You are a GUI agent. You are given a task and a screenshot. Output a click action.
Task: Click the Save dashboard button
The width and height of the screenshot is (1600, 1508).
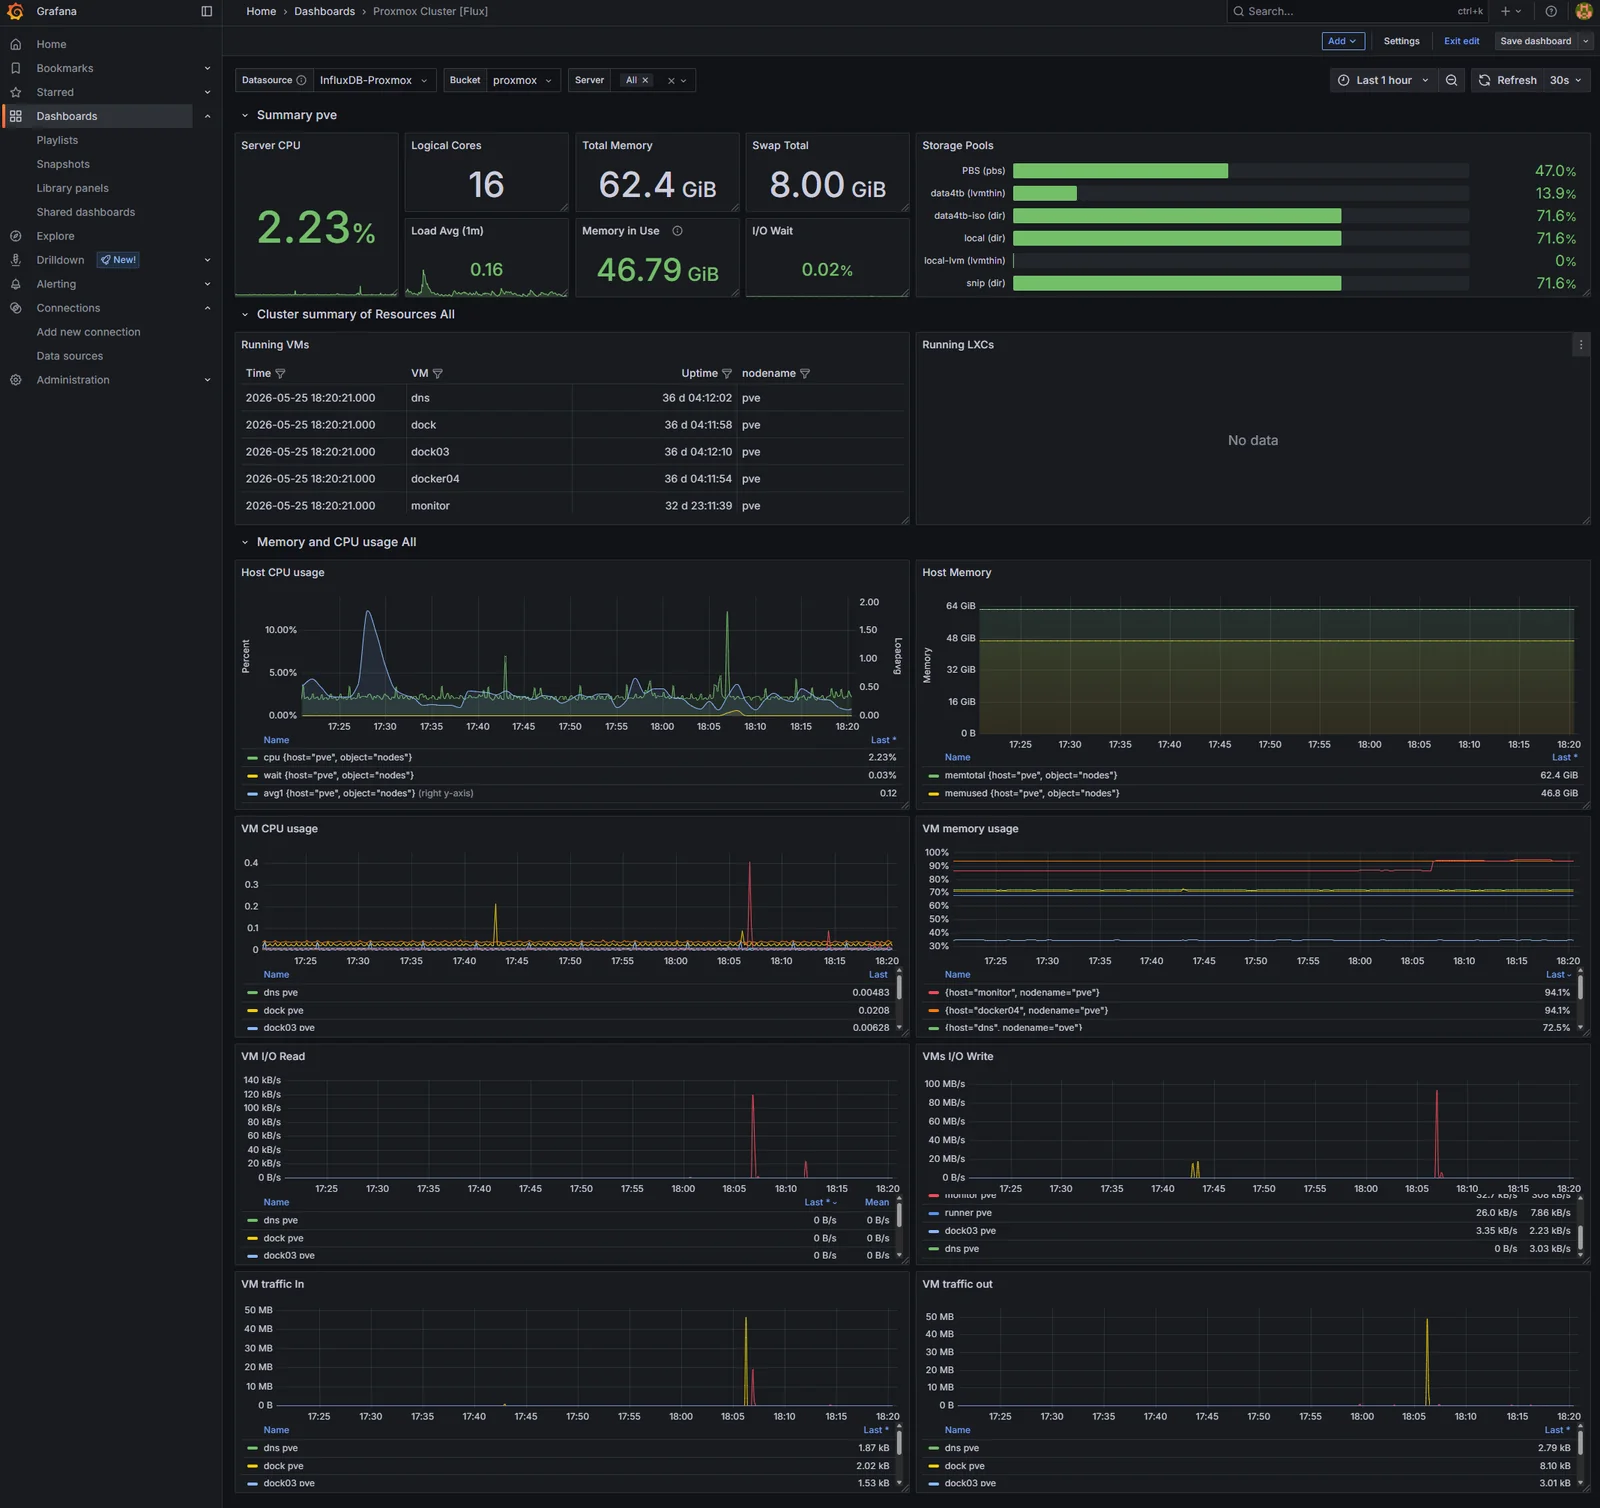[x=1535, y=41]
